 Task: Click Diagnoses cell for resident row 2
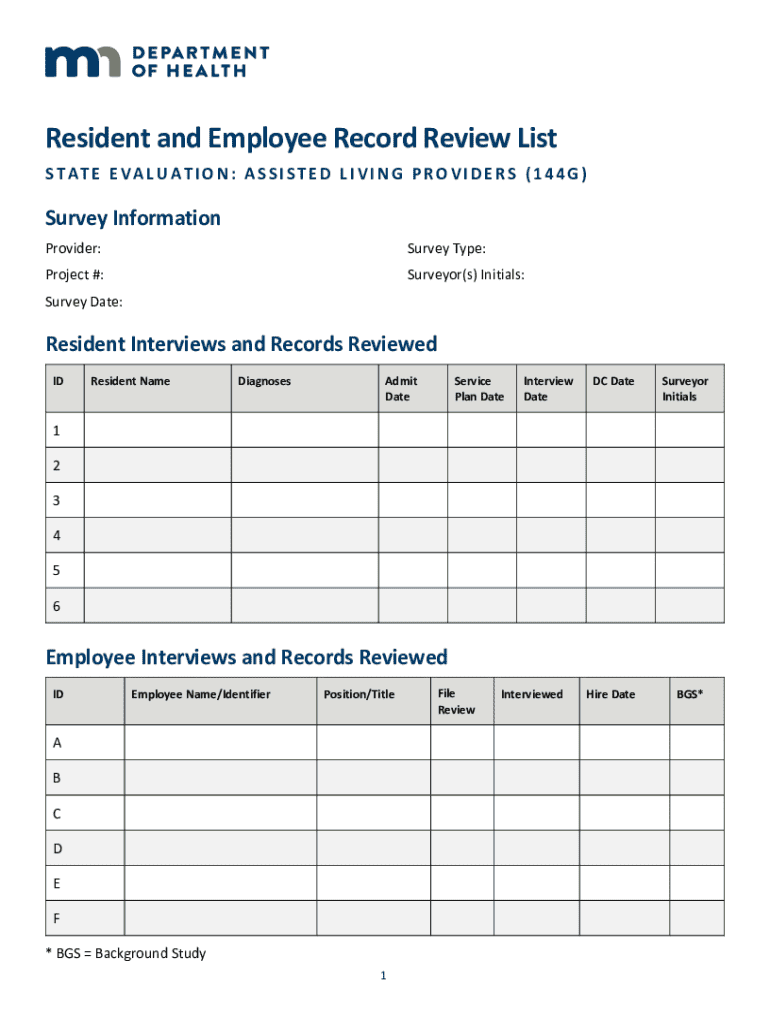point(304,465)
